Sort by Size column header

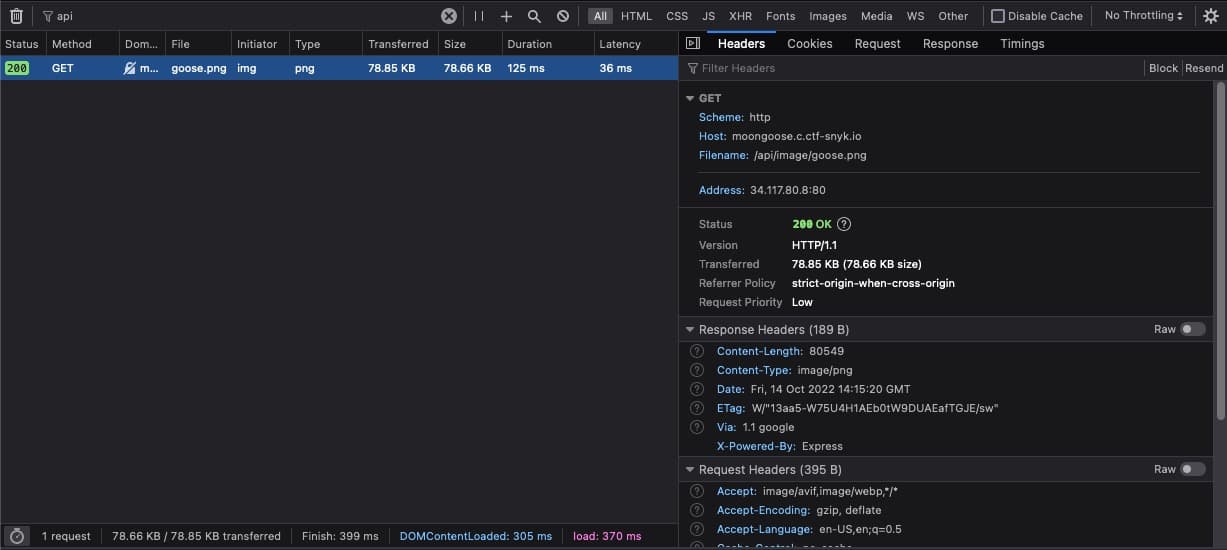click(470, 44)
